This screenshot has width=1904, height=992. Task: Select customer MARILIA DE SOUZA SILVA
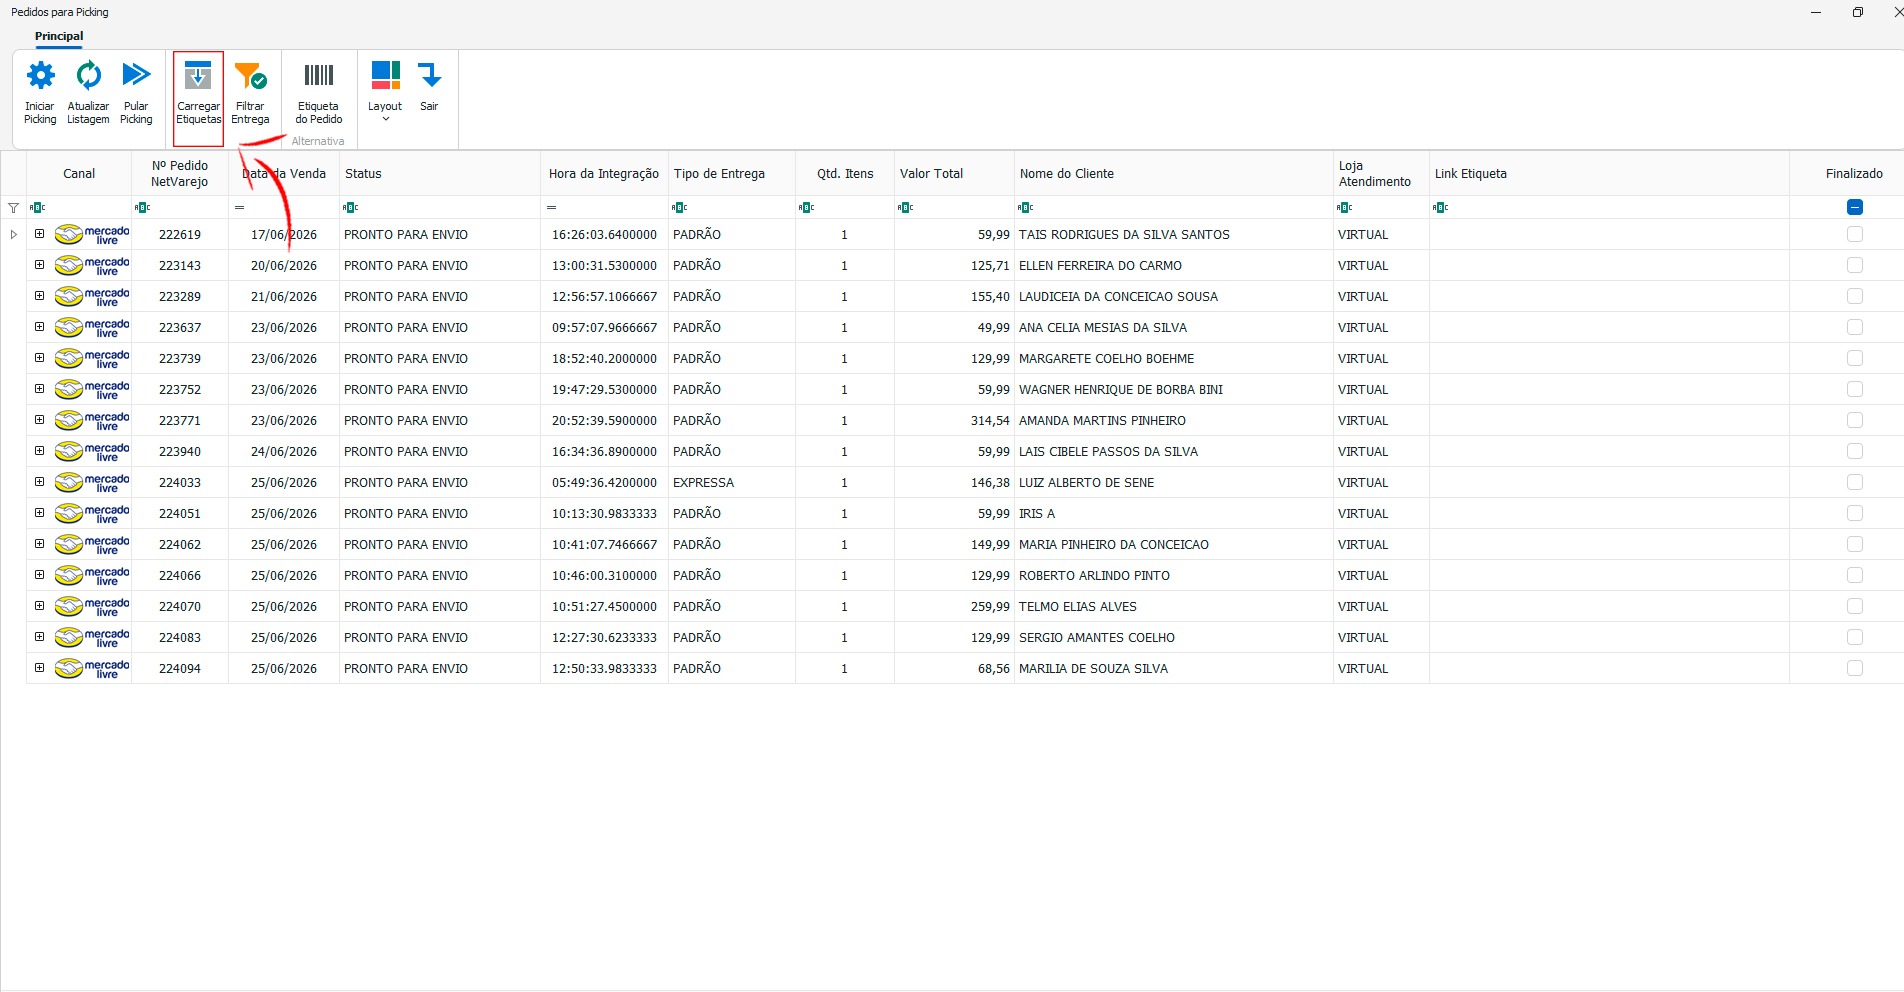point(1093,669)
